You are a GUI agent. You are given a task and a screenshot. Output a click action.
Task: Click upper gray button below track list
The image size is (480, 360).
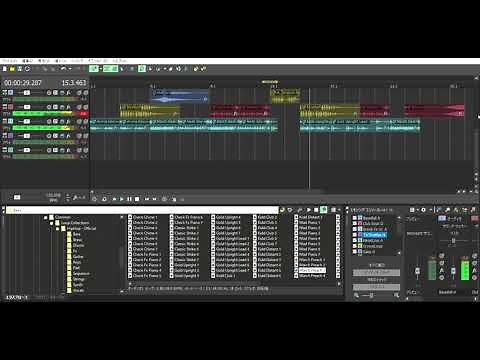[376, 272]
